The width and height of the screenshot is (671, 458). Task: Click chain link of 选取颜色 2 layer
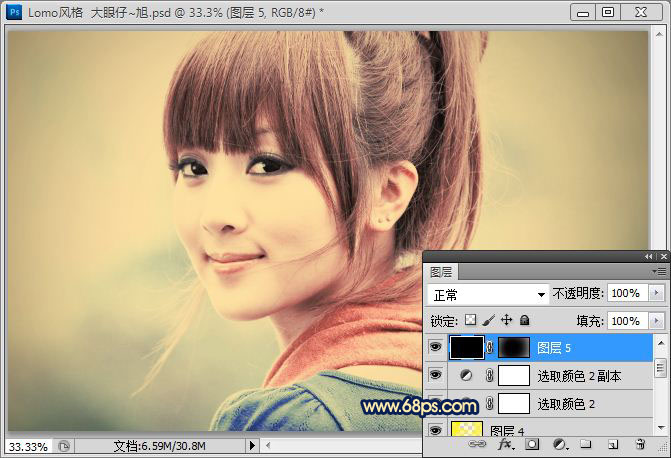(490, 404)
